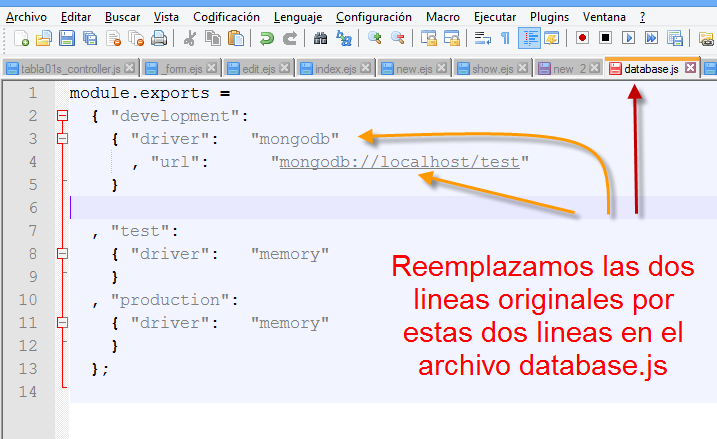Click the Close All documents icon
Viewport: 717px width, 439px height.
[x=136, y=38]
